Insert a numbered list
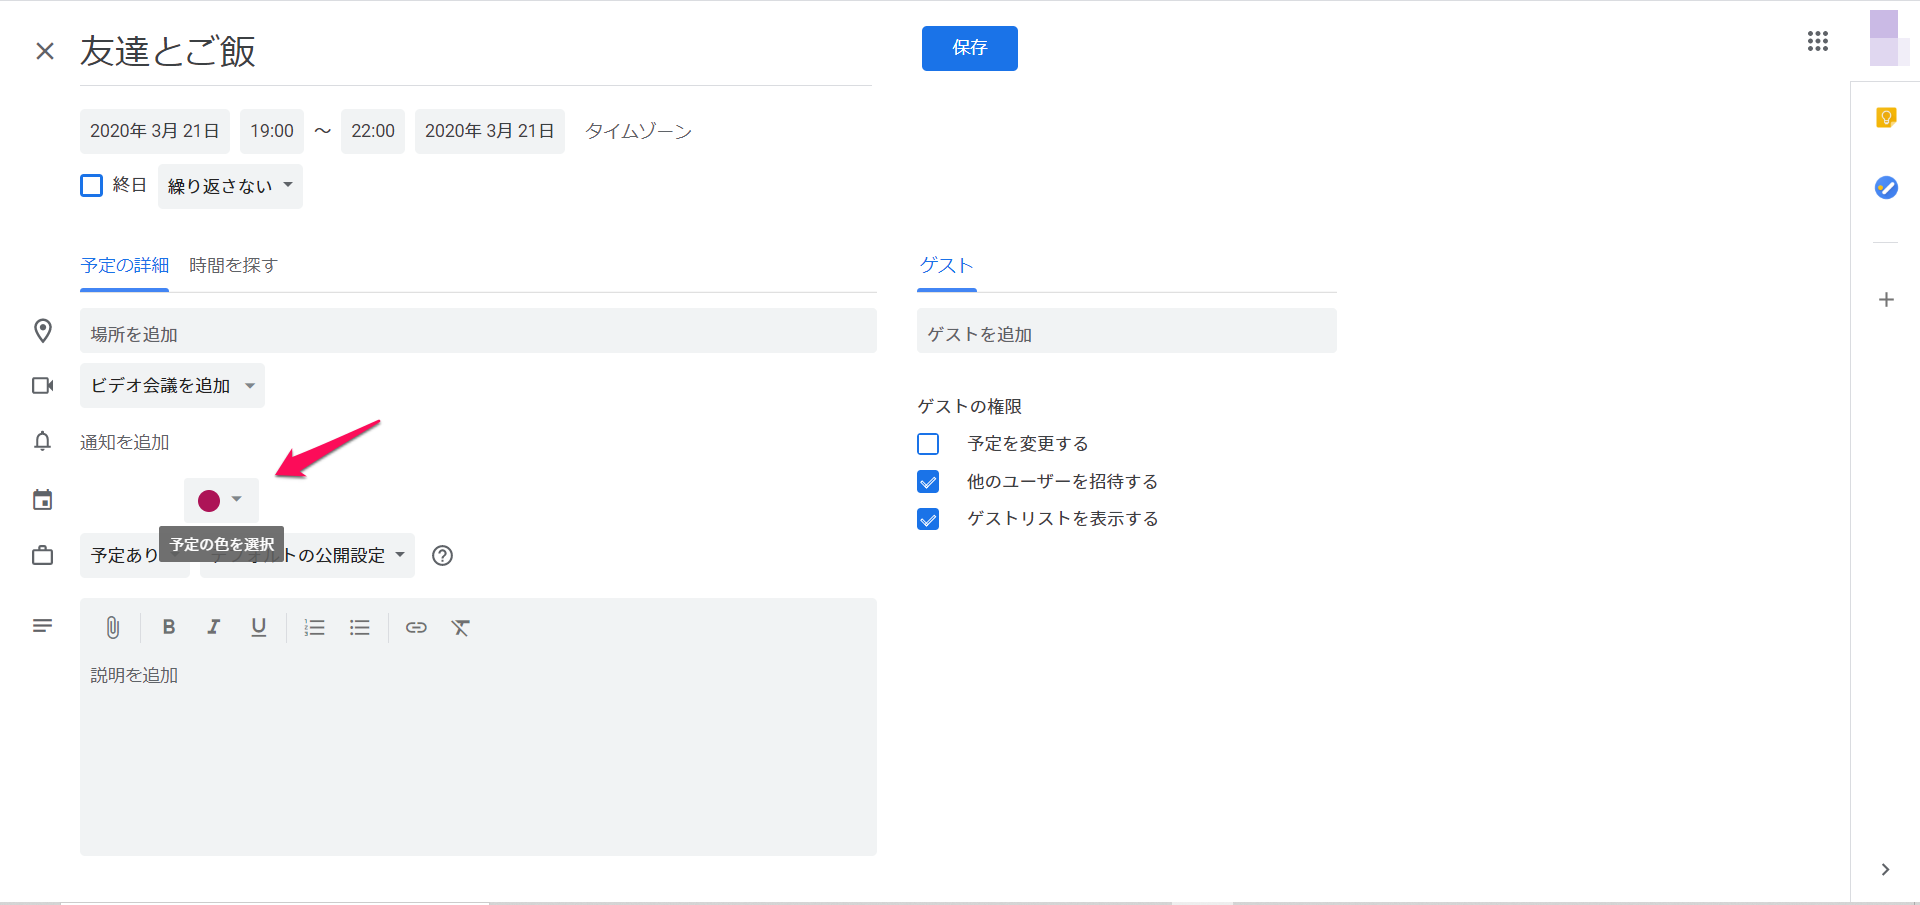1920x905 pixels. point(315,627)
